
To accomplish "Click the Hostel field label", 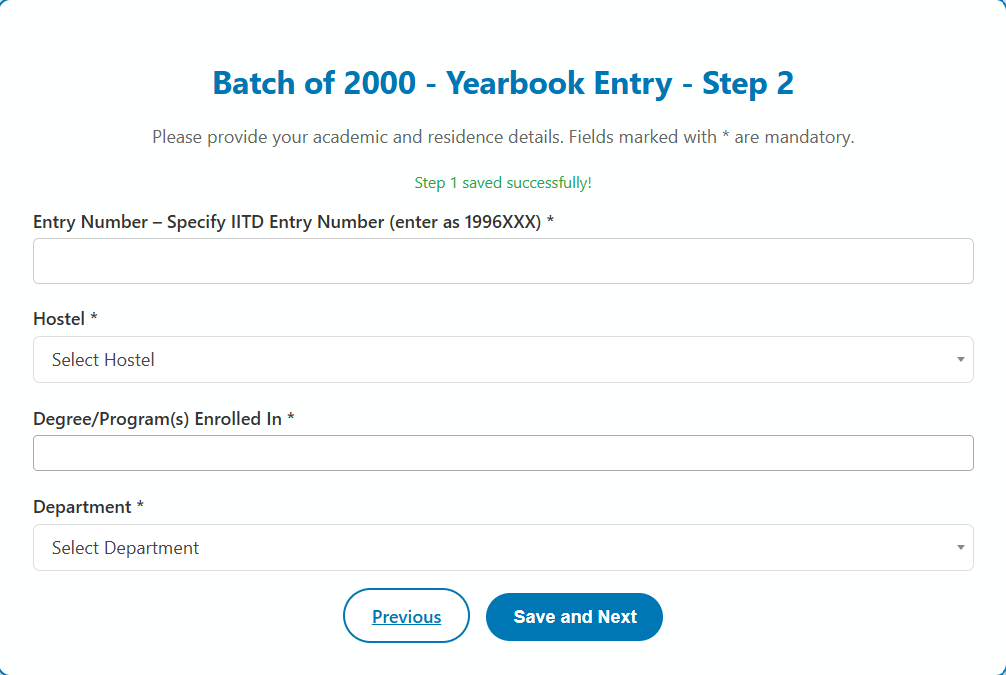I will (59, 319).
